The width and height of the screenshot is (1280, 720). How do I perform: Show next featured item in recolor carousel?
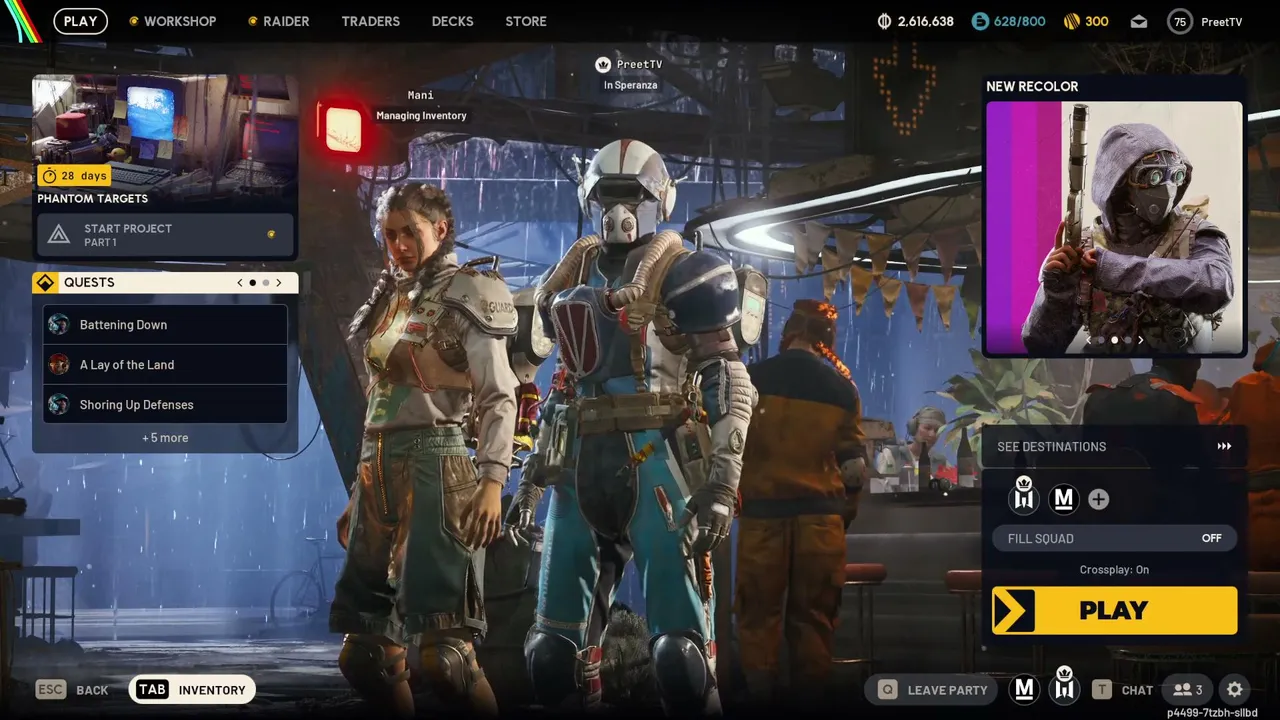pyautogui.click(x=1141, y=340)
